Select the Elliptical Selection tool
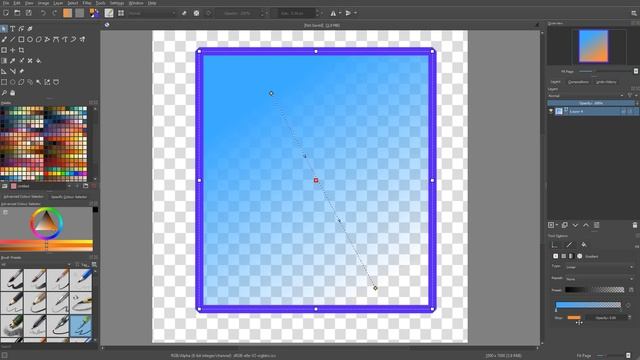 (x=13, y=82)
